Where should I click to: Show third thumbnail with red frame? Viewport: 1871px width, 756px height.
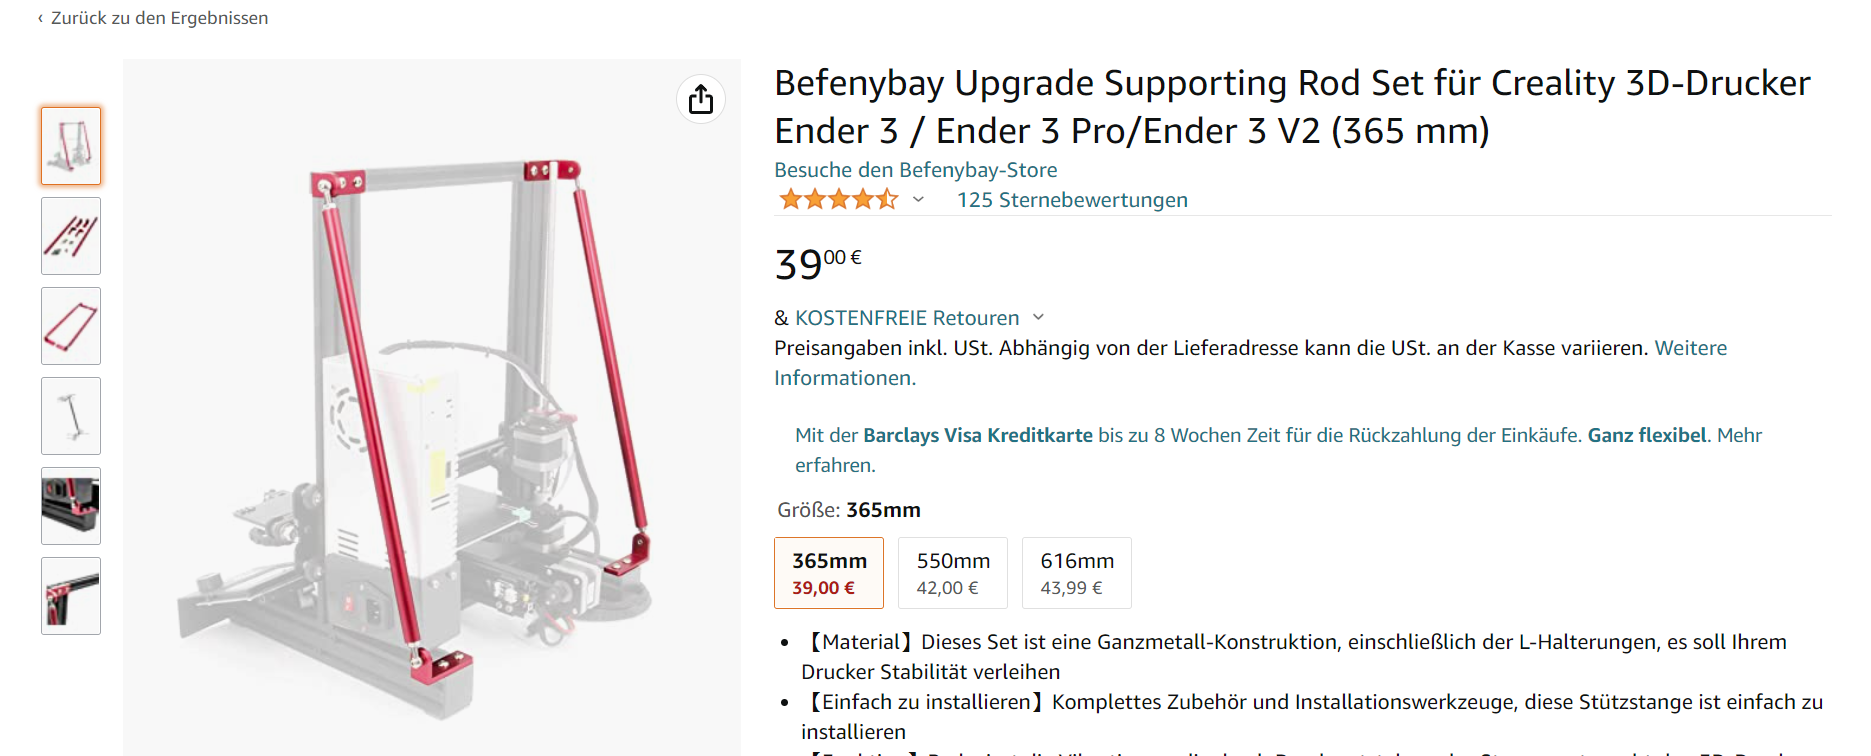coord(71,326)
